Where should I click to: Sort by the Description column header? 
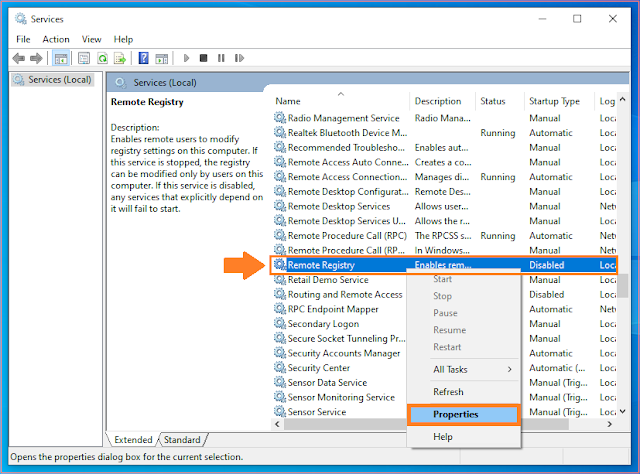point(442,101)
